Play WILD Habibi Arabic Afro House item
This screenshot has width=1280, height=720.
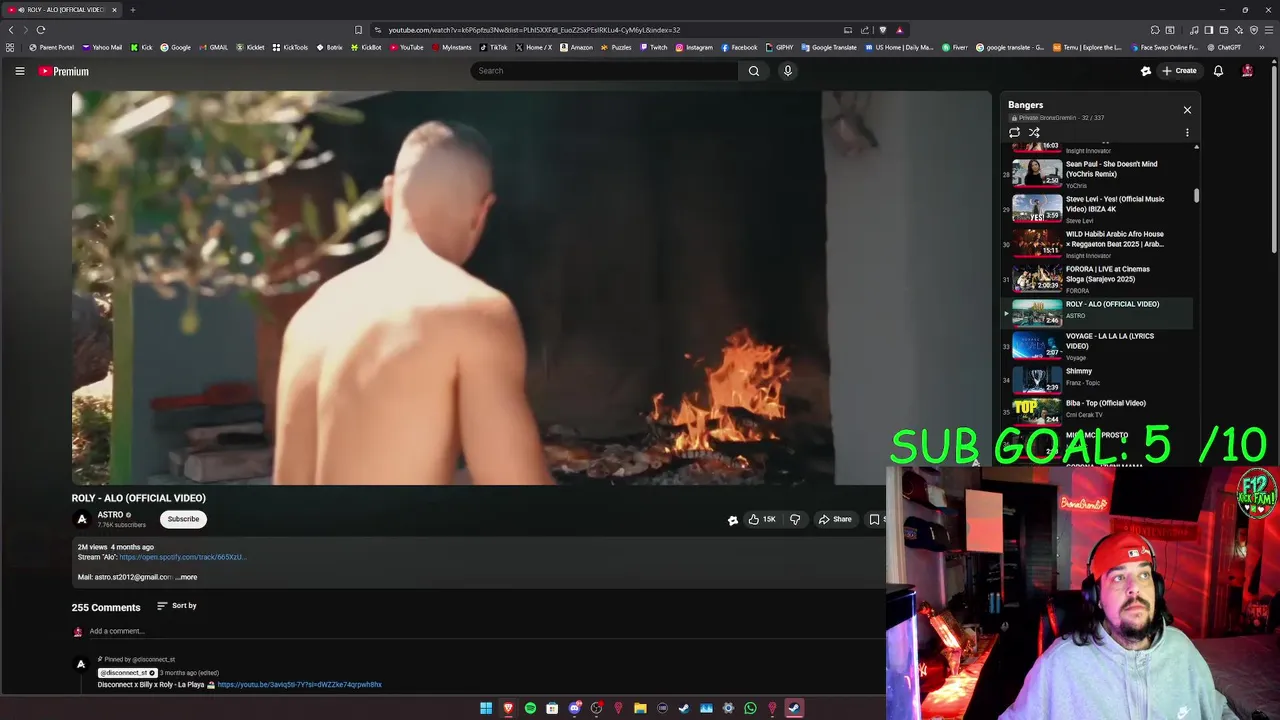pos(1098,244)
